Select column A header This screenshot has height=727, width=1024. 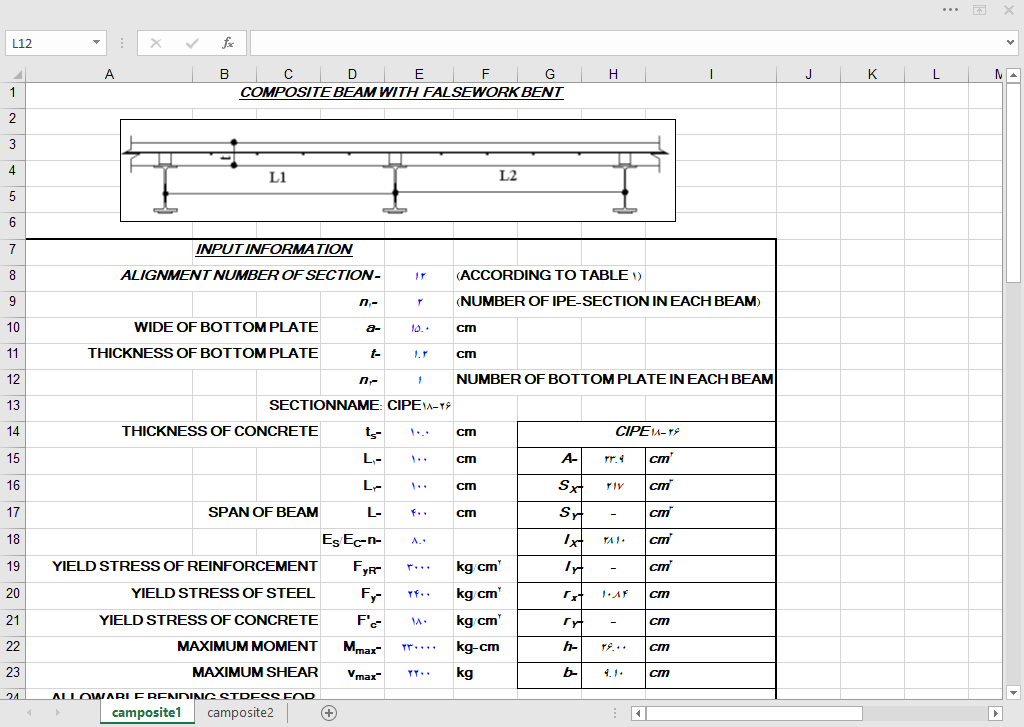click(109, 74)
